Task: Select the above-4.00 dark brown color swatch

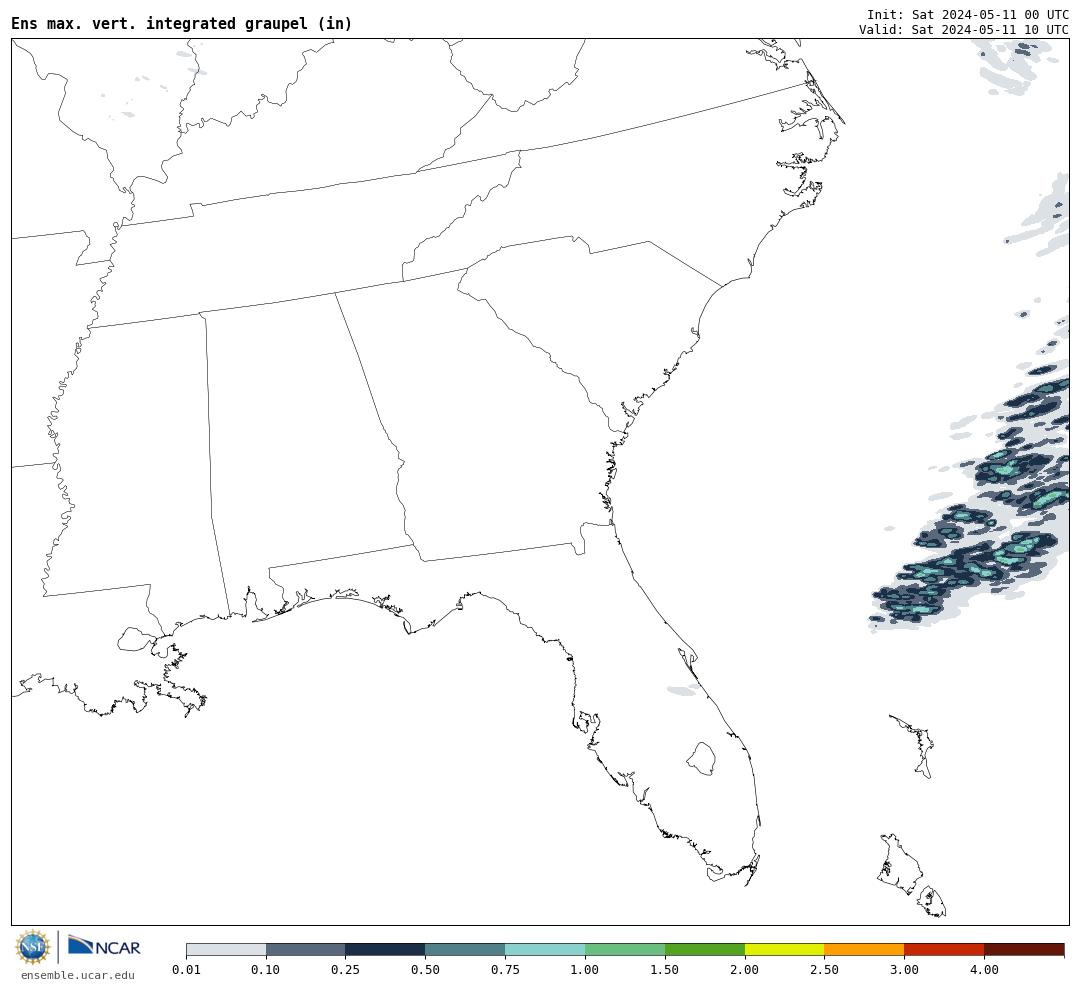Action: click(1024, 949)
